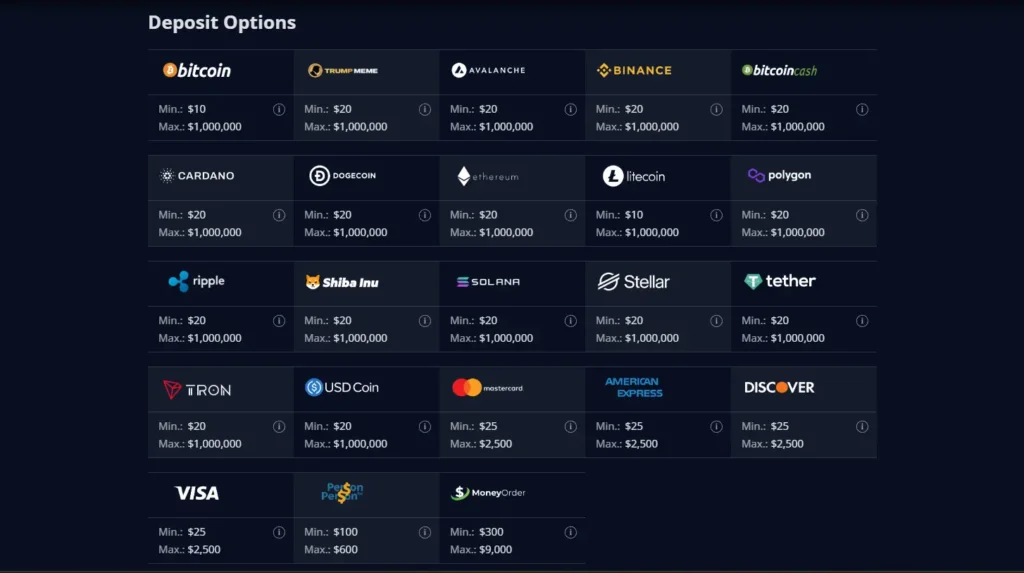
Task: Show info for Ethereum deposit limits
Action: pyautogui.click(x=571, y=215)
